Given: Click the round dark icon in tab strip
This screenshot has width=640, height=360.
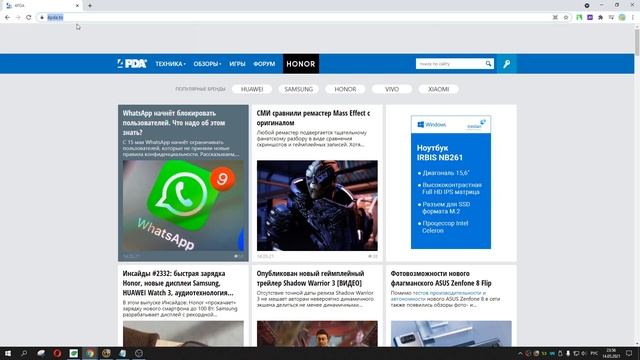Looking at the screenshot, I should pyautogui.click(x=587, y=5).
